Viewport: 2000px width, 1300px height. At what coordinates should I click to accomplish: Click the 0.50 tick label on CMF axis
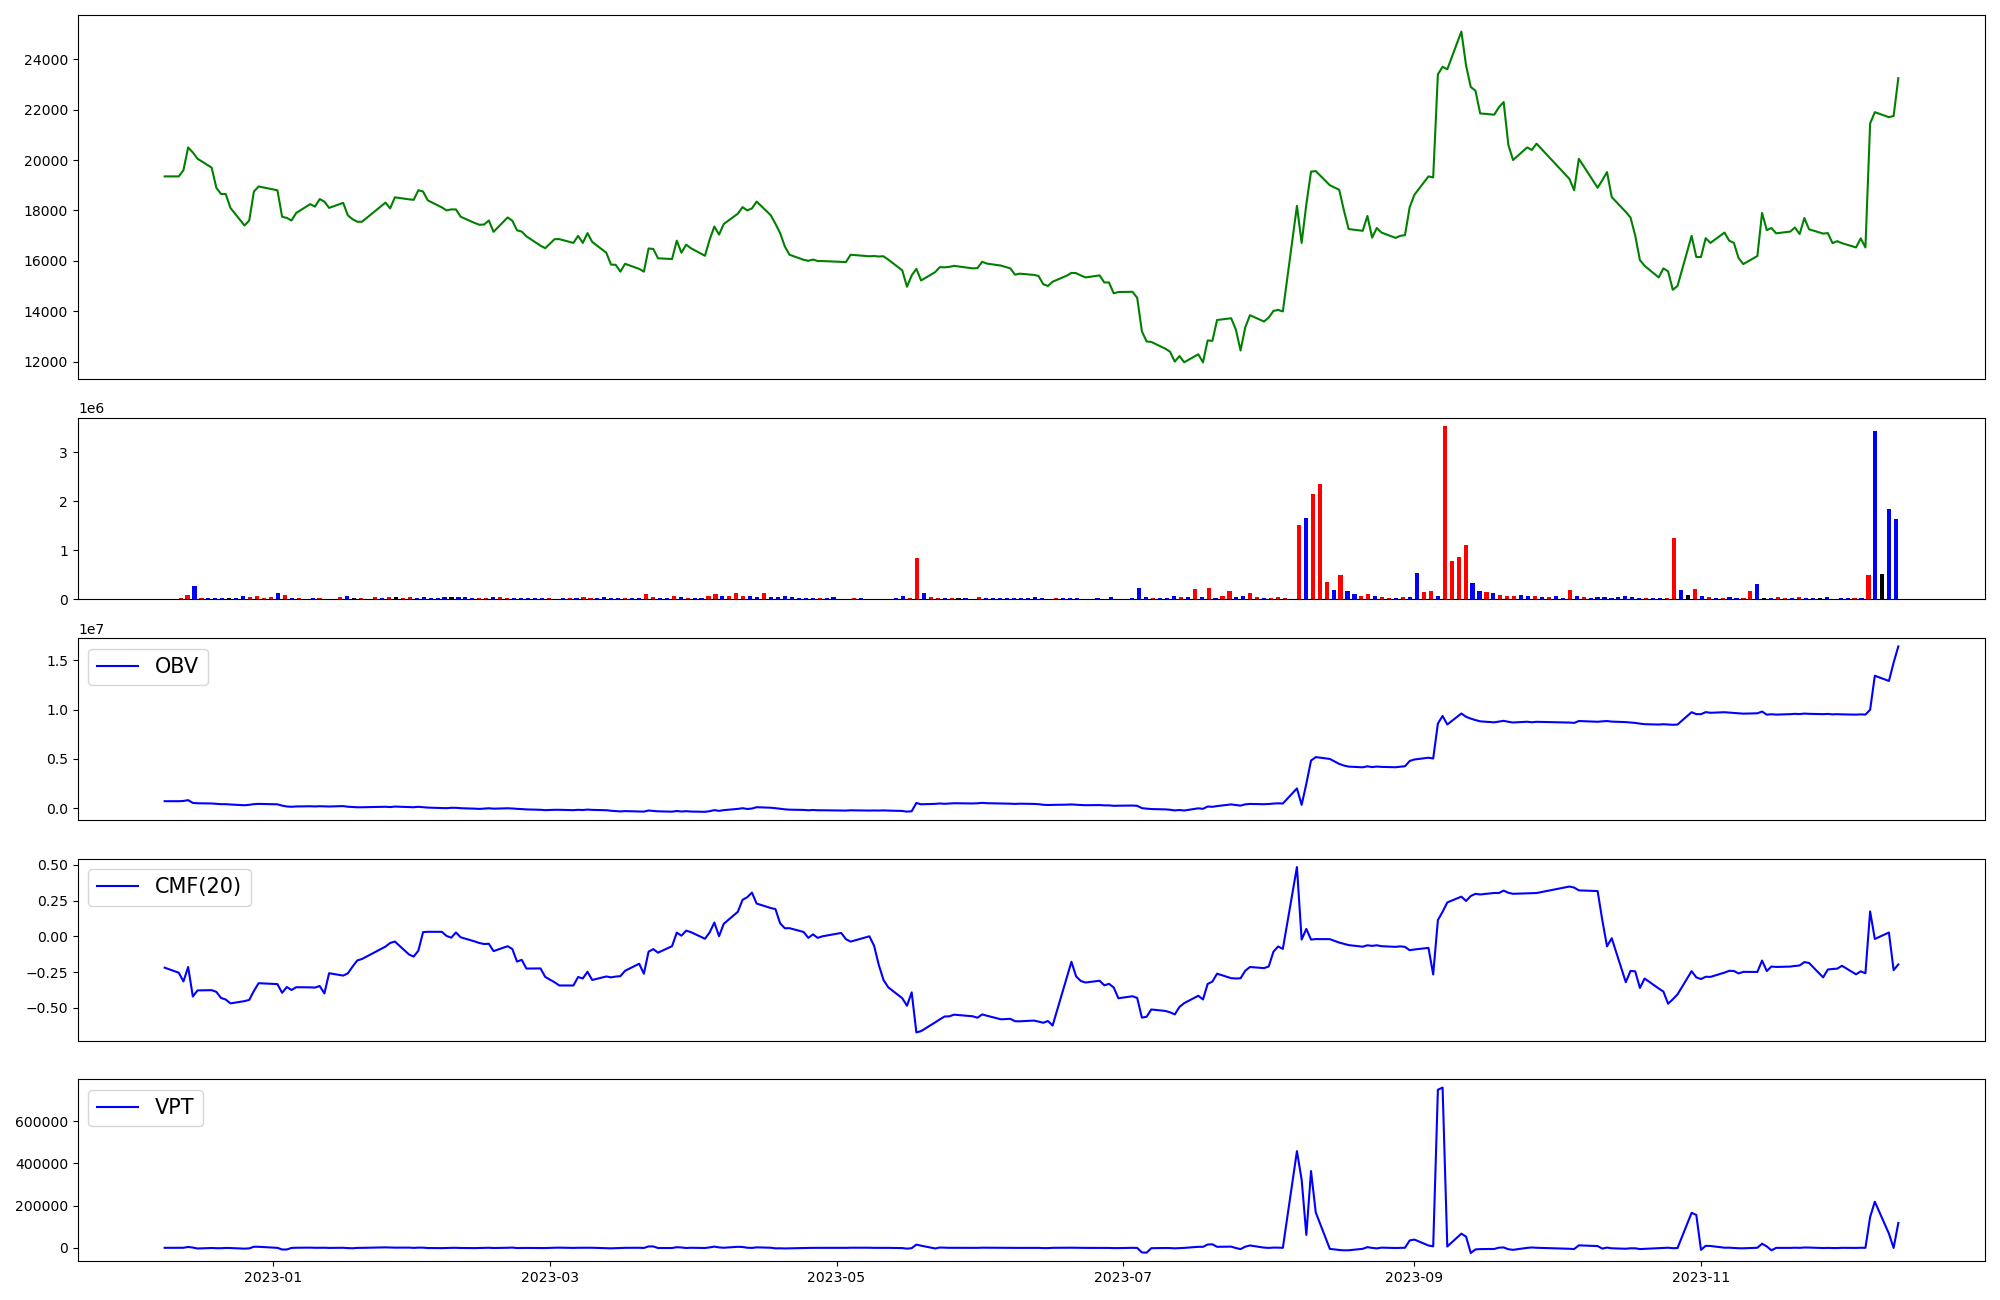pos(54,865)
